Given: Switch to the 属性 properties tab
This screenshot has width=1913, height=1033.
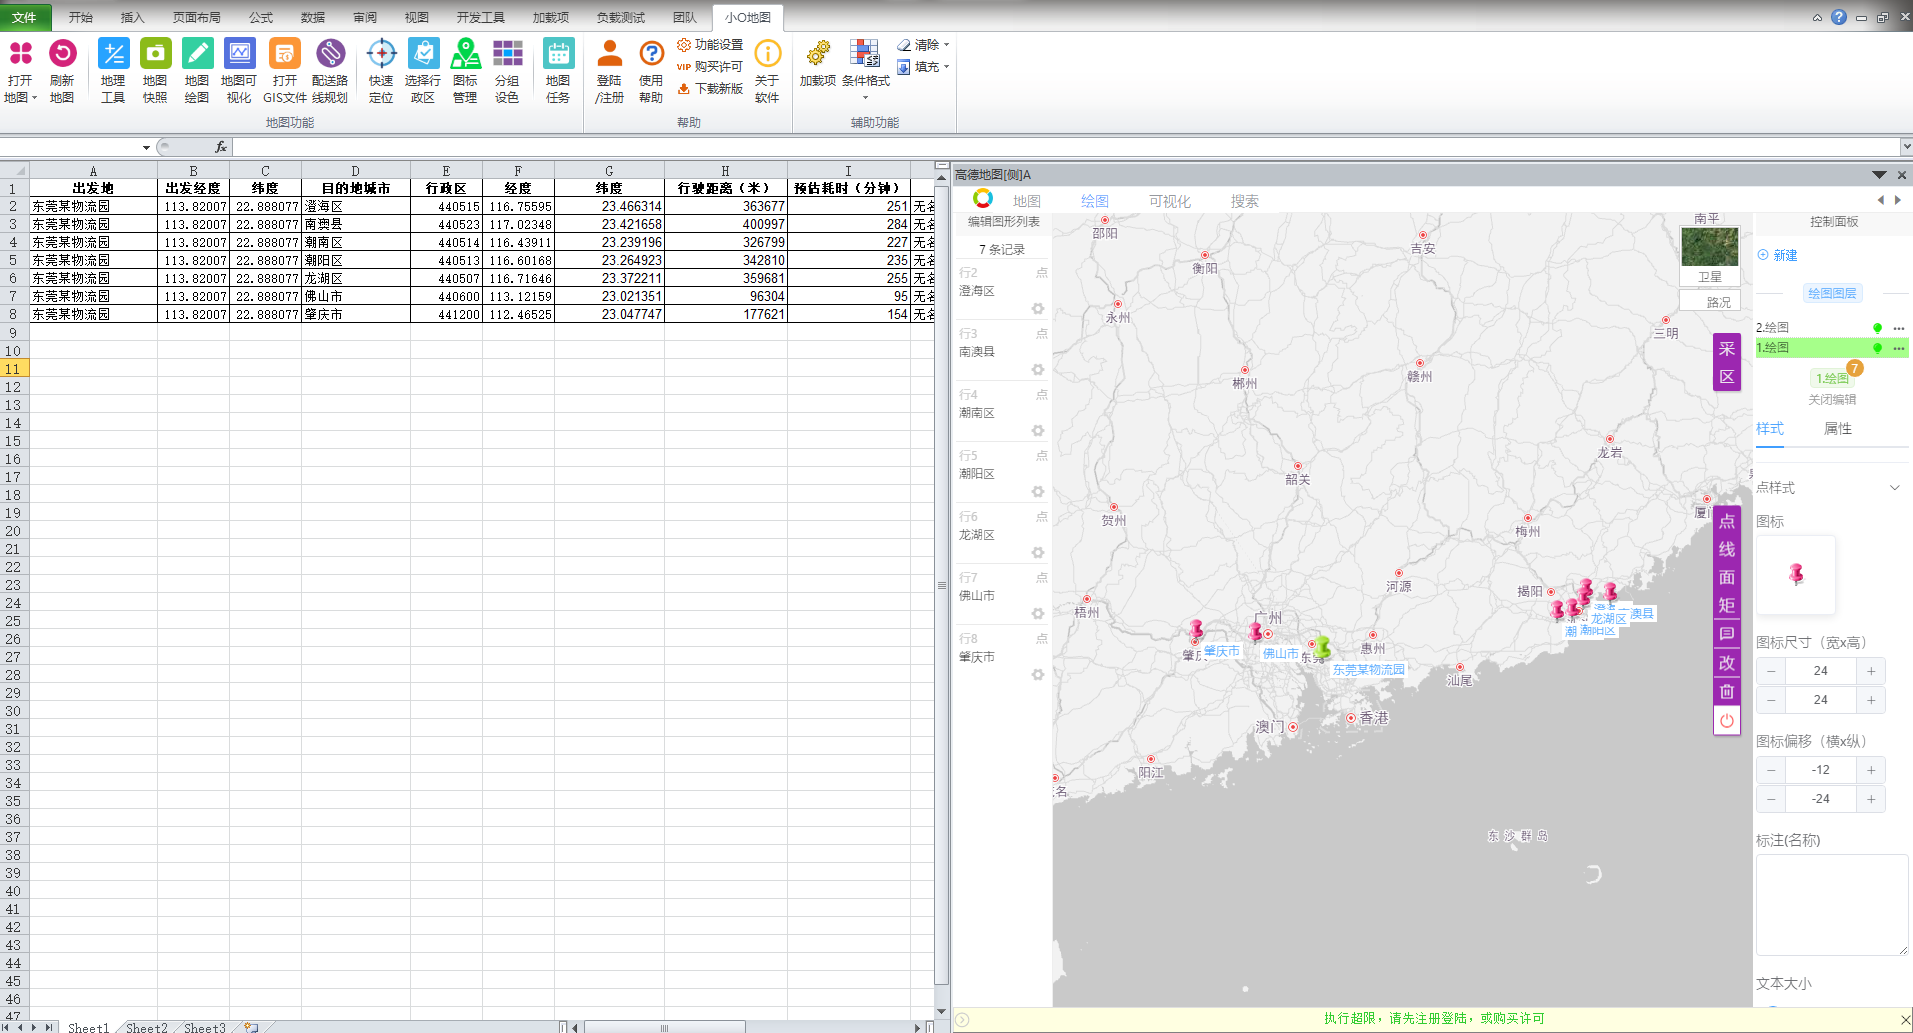Looking at the screenshot, I should [1837, 429].
